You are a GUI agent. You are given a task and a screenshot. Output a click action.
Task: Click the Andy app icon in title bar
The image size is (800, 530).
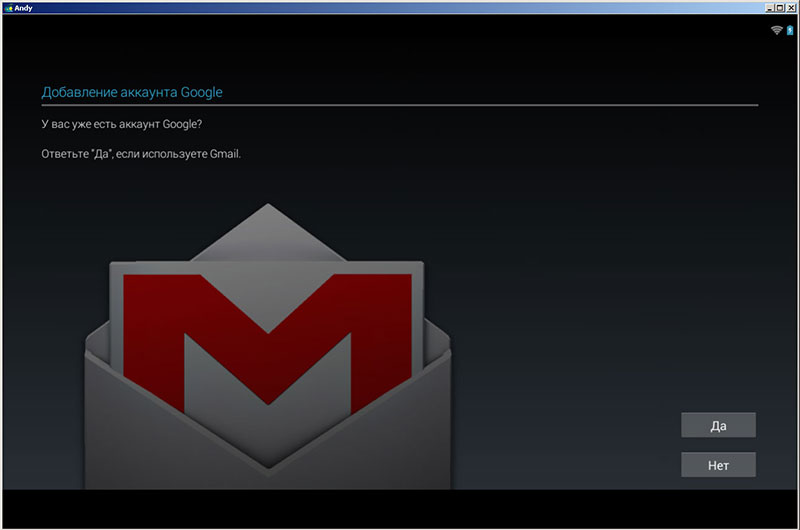click(8, 8)
